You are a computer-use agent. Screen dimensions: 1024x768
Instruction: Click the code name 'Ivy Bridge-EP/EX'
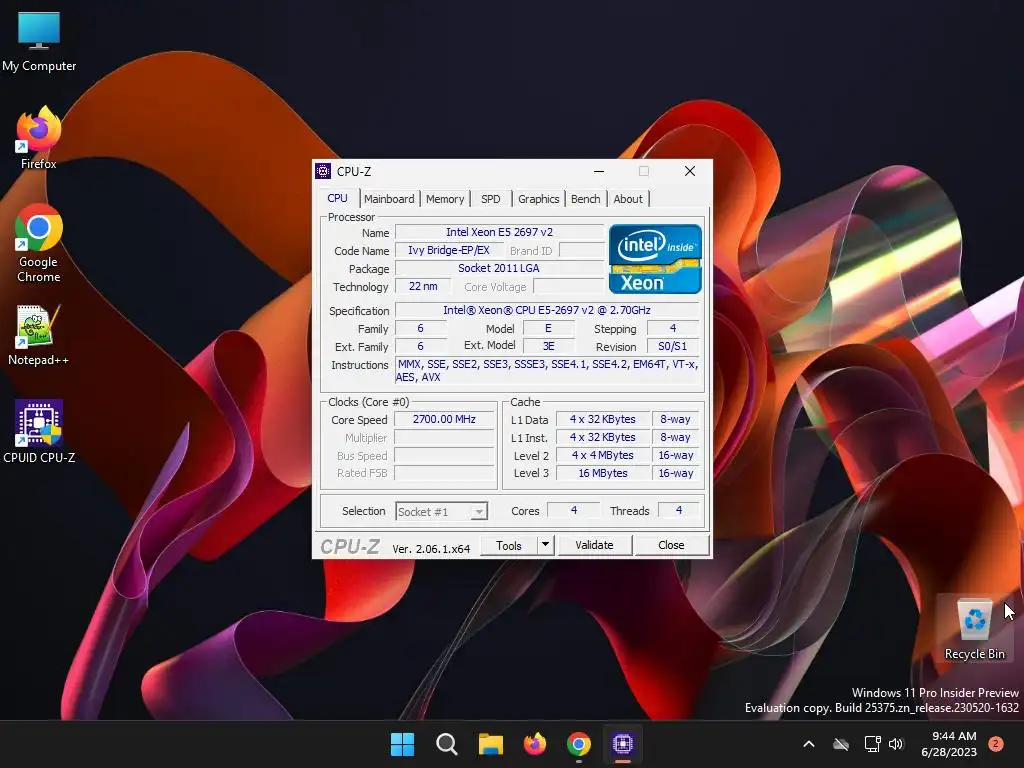pos(449,250)
